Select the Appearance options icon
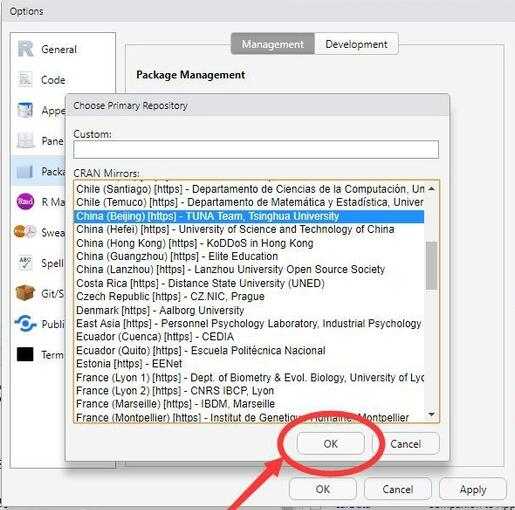 [26, 110]
